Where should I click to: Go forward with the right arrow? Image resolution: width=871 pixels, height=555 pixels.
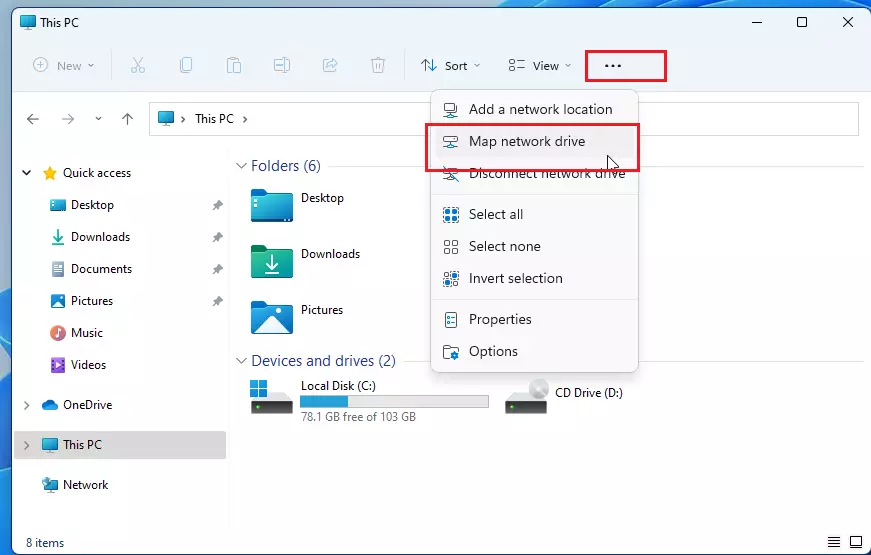68,119
